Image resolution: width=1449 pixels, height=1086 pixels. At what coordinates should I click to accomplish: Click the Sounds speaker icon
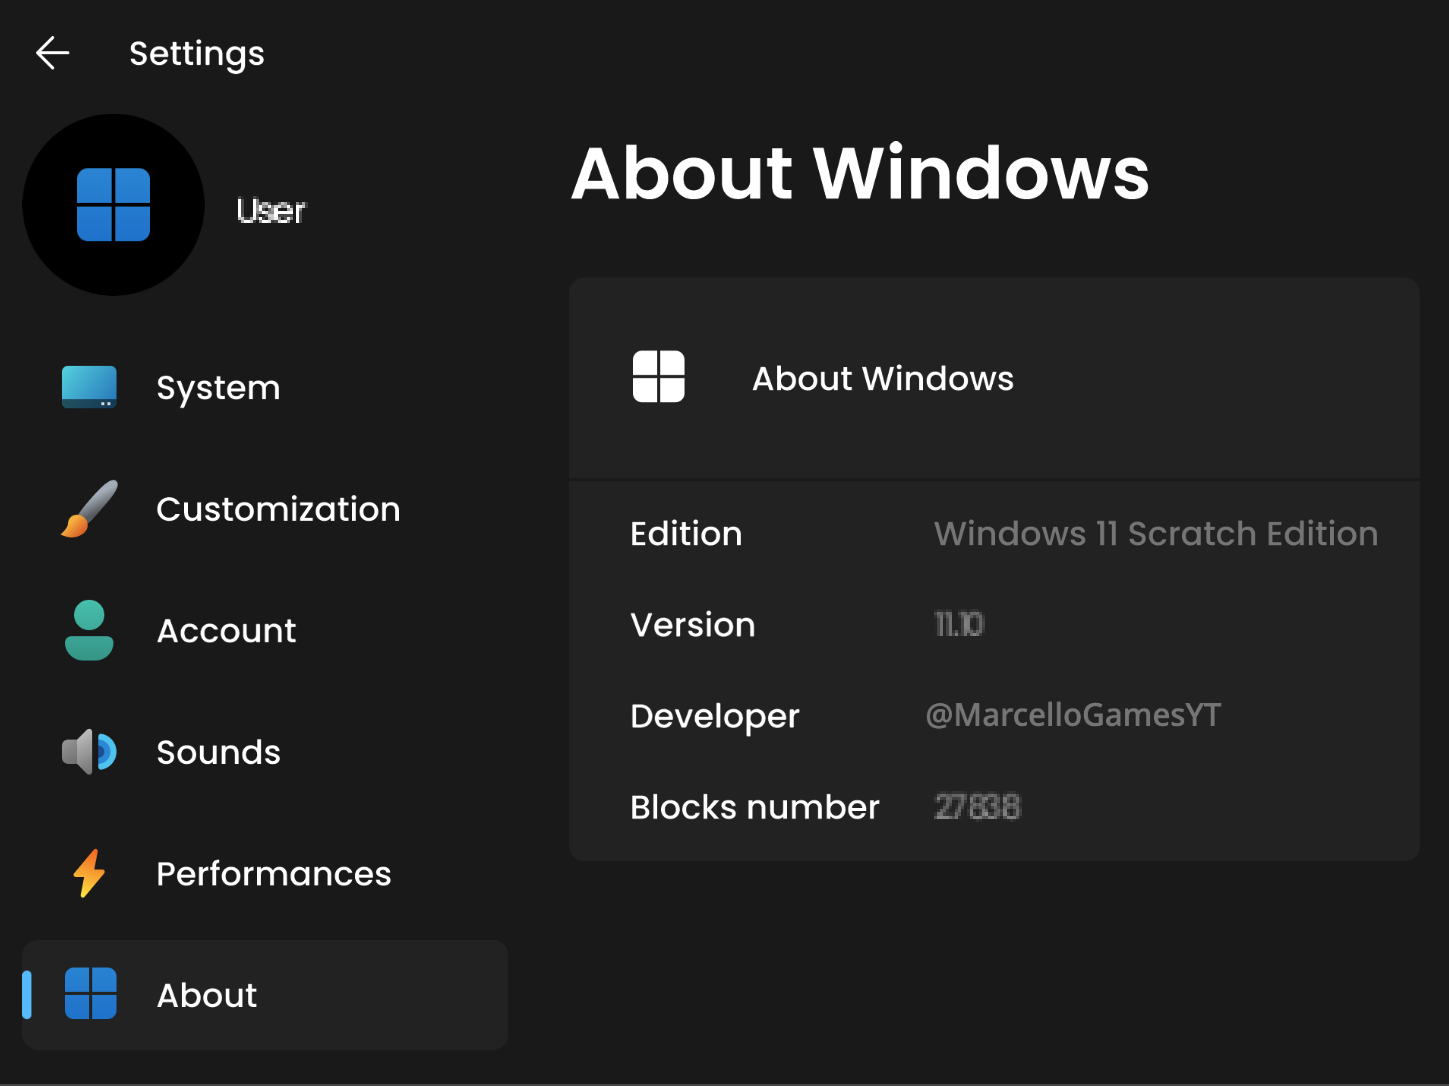pyautogui.click(x=89, y=752)
